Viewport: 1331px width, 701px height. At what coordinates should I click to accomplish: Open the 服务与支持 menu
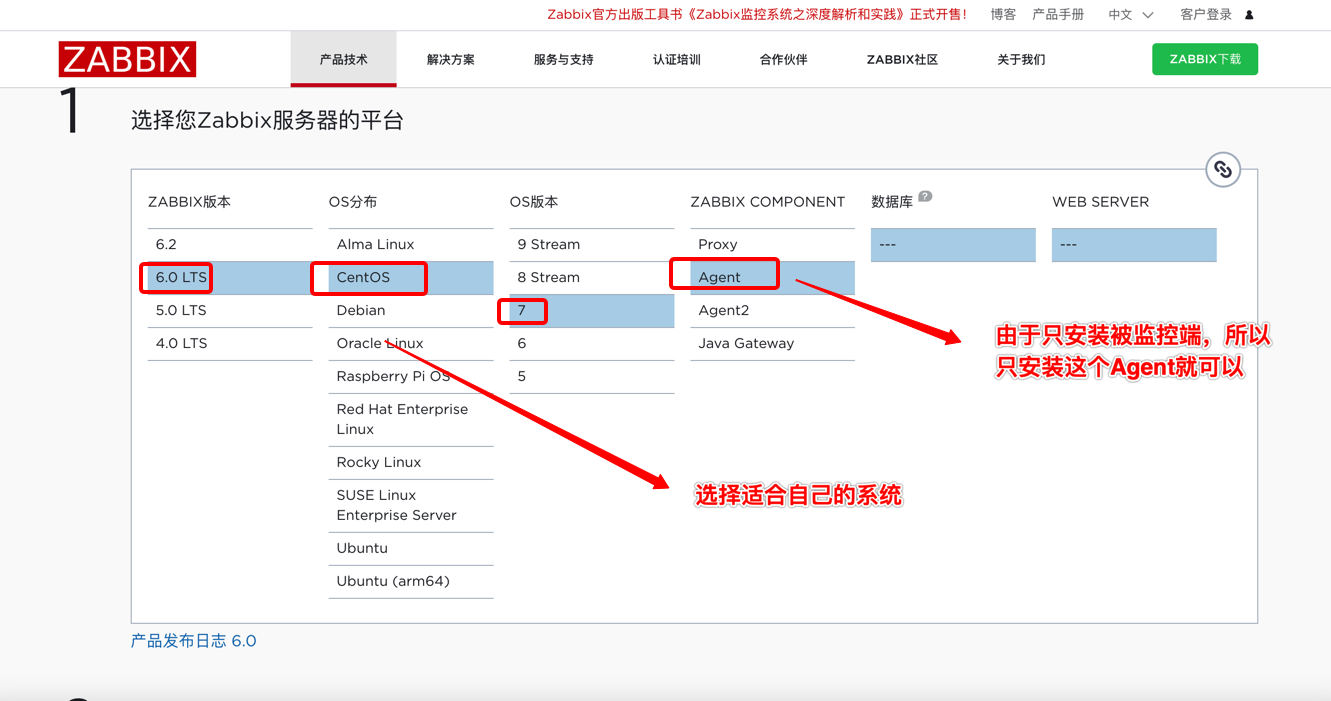click(x=564, y=59)
